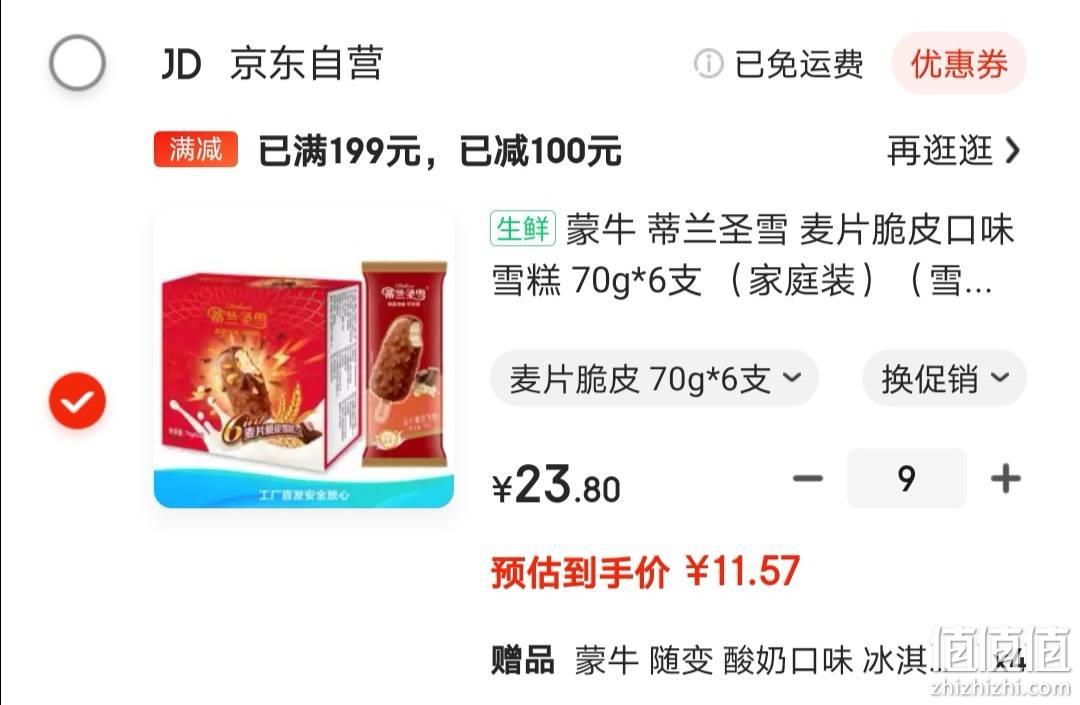
Task: Open the 京东自营 store name
Action: point(307,64)
